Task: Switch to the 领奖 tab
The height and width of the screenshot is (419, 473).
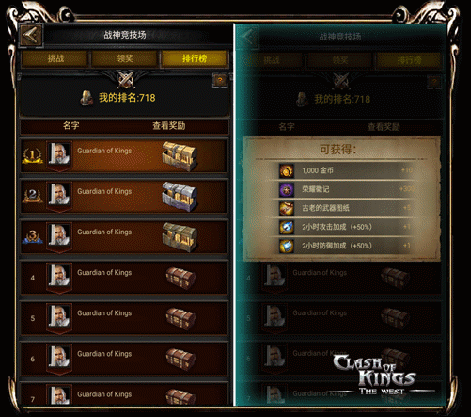Action: point(125,59)
